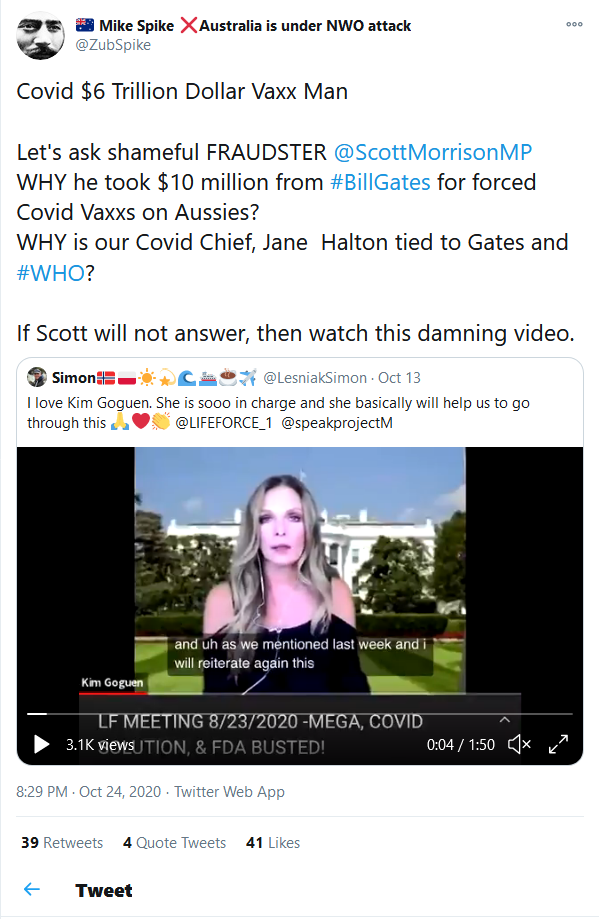Open Mike Spike's profile avatar

pyautogui.click(x=40, y=35)
